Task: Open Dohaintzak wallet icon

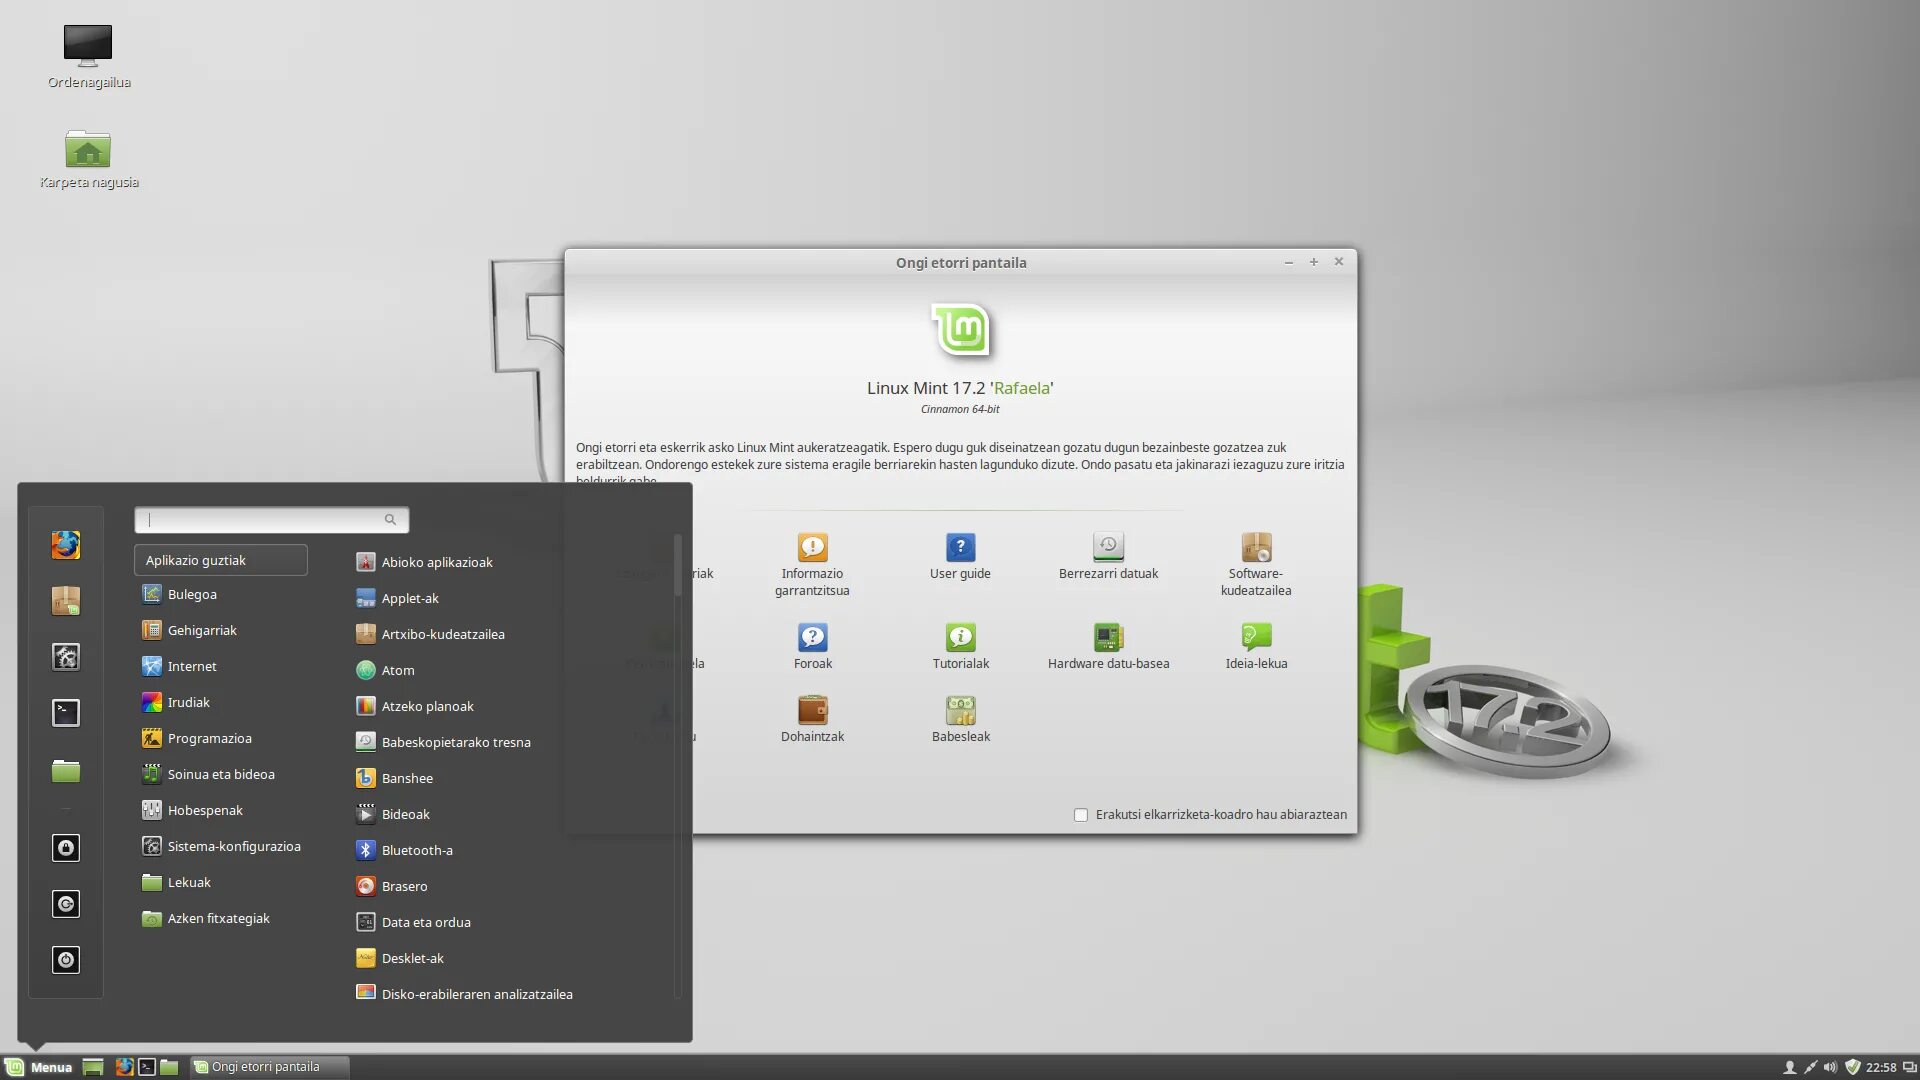Action: (x=812, y=719)
